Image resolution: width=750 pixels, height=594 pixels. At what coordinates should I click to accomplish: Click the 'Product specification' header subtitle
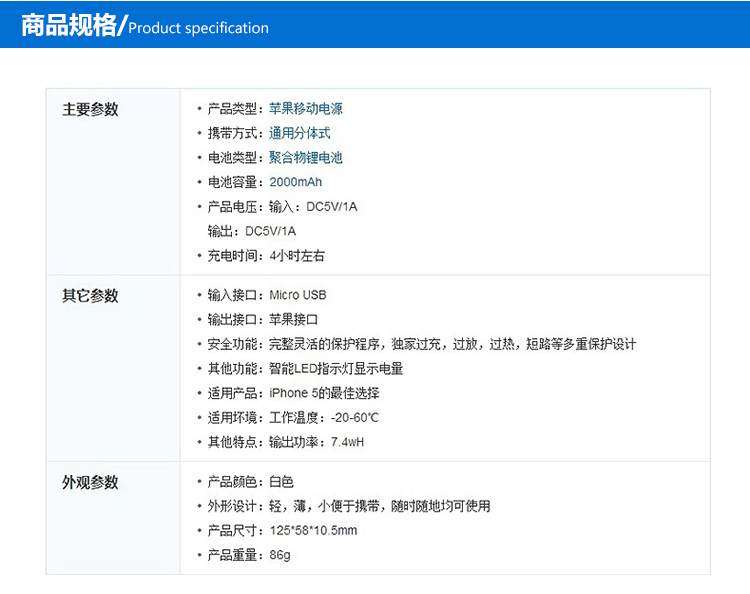click(x=198, y=28)
